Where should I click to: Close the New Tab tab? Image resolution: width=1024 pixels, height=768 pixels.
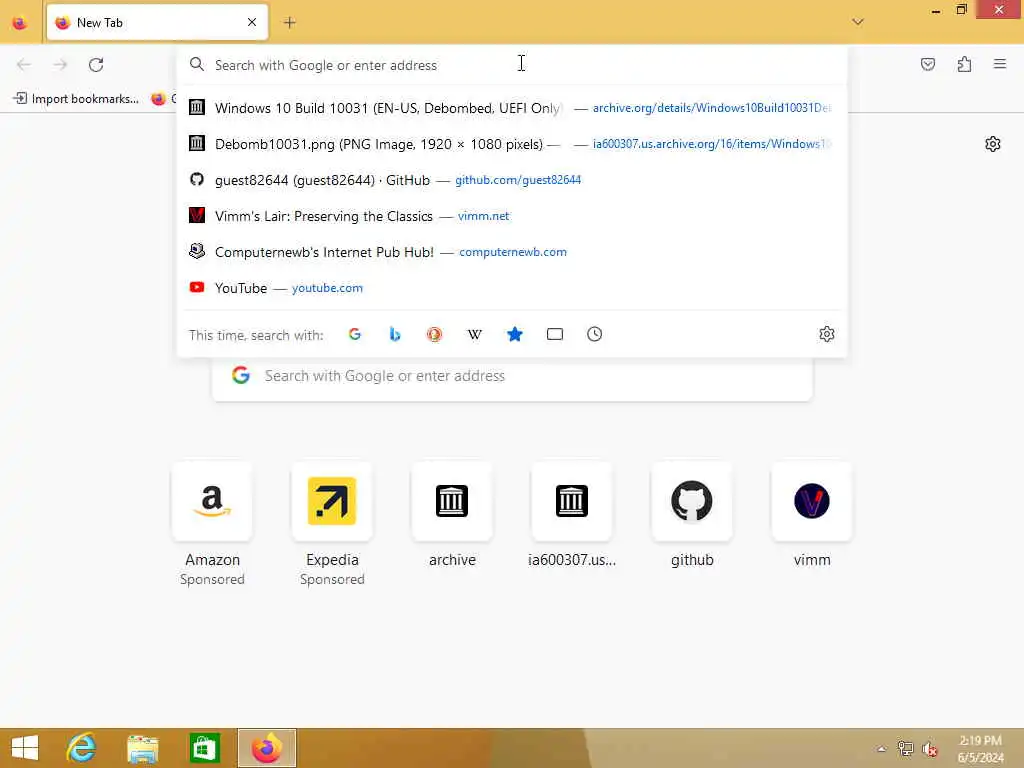[x=252, y=22]
